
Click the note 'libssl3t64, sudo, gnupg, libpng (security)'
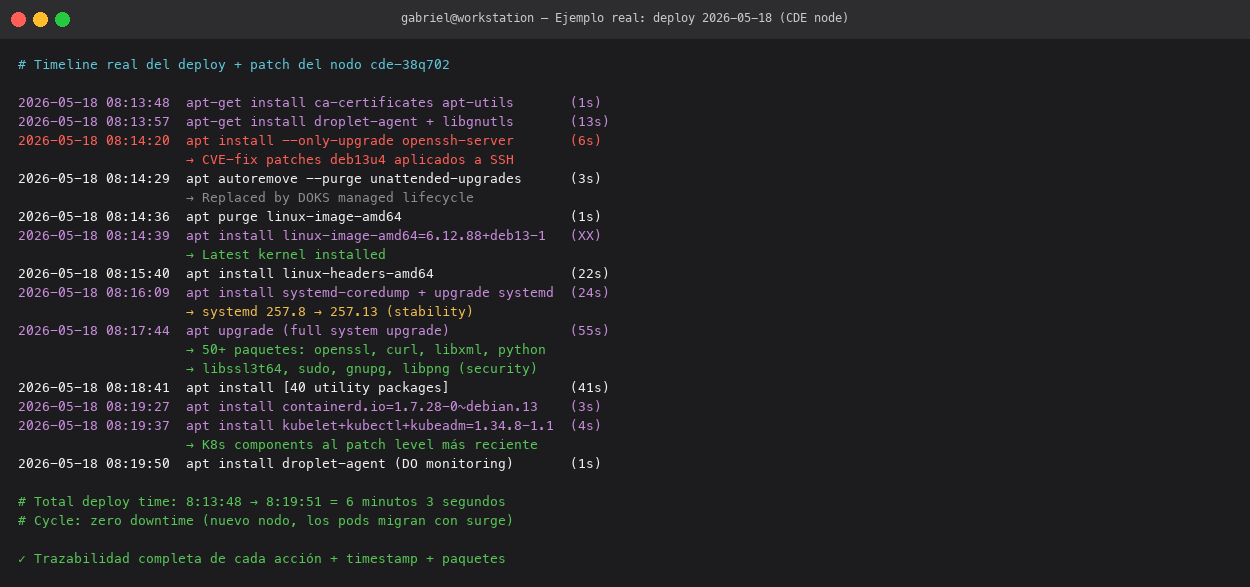tap(362, 369)
